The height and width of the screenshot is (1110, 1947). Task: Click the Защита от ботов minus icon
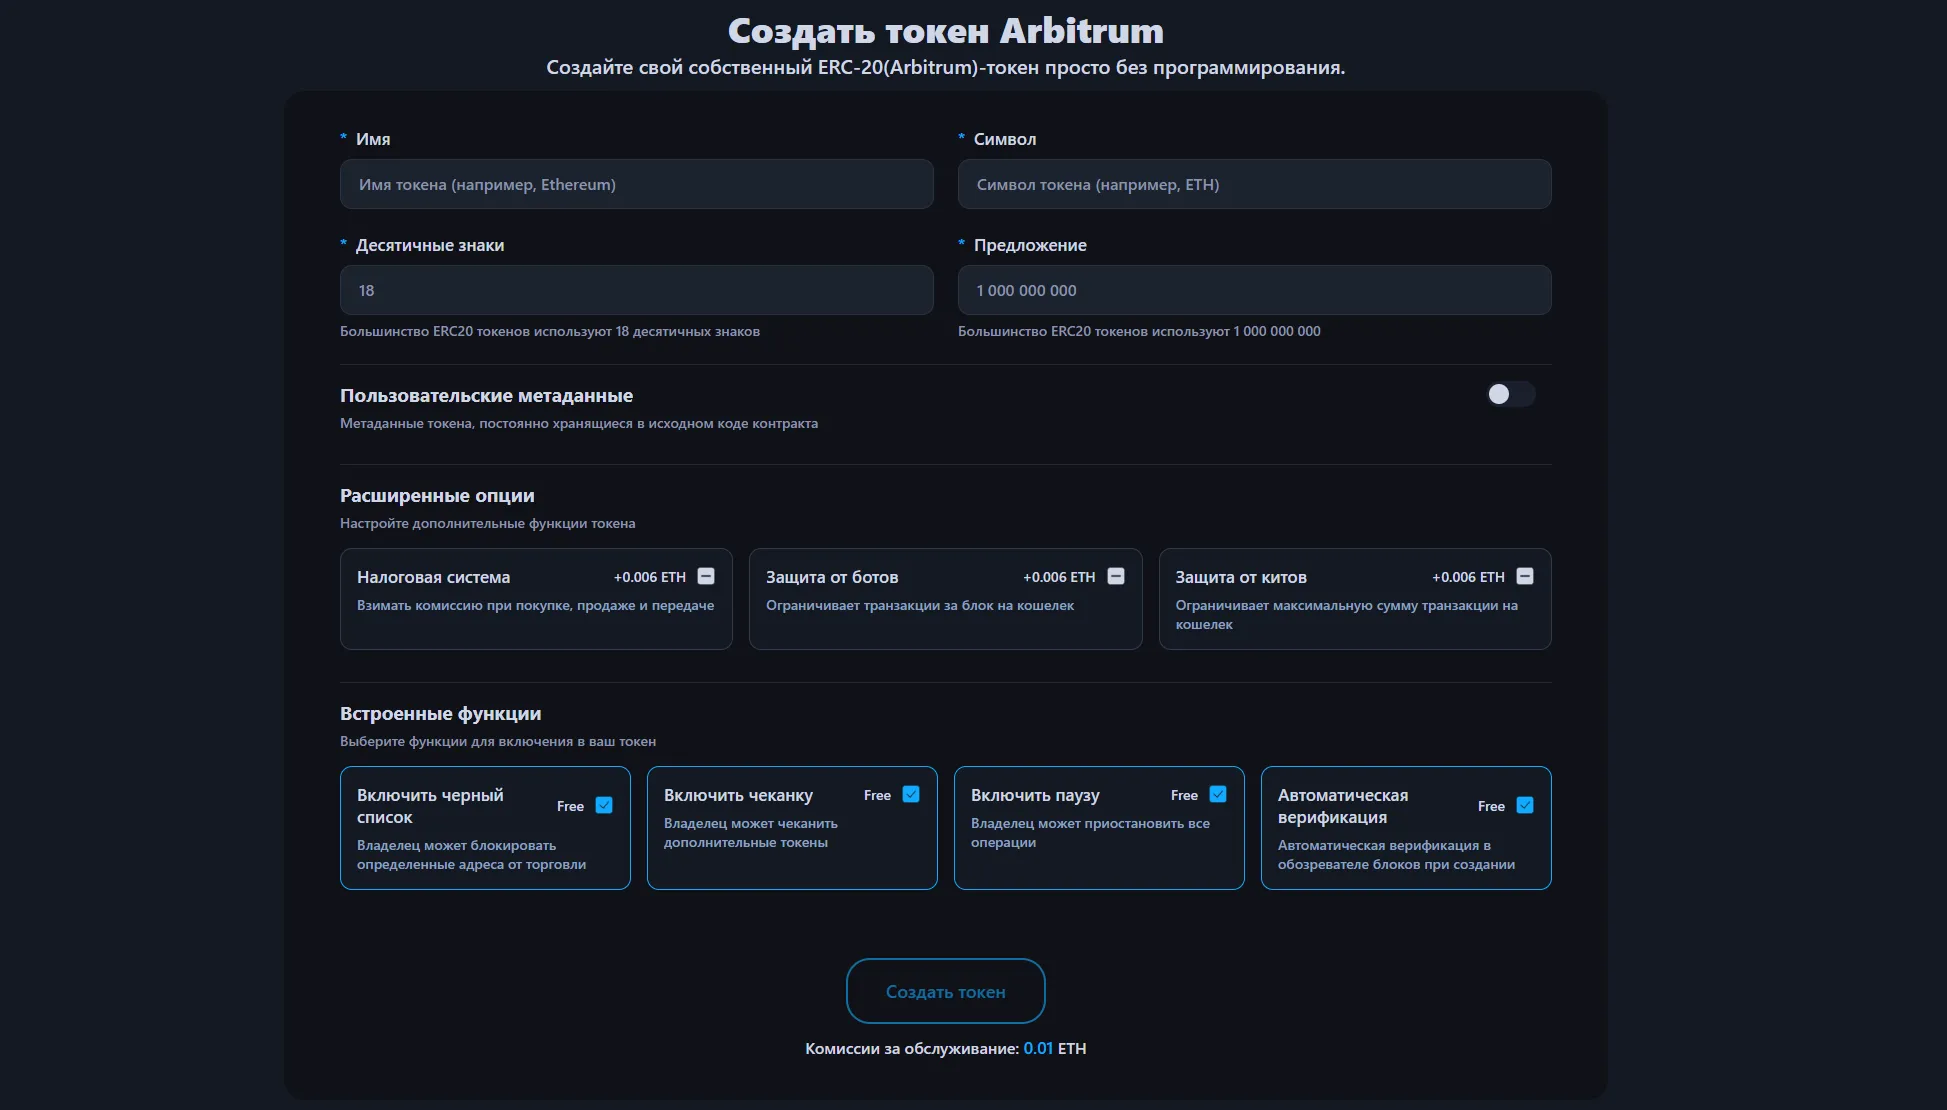tap(1116, 576)
